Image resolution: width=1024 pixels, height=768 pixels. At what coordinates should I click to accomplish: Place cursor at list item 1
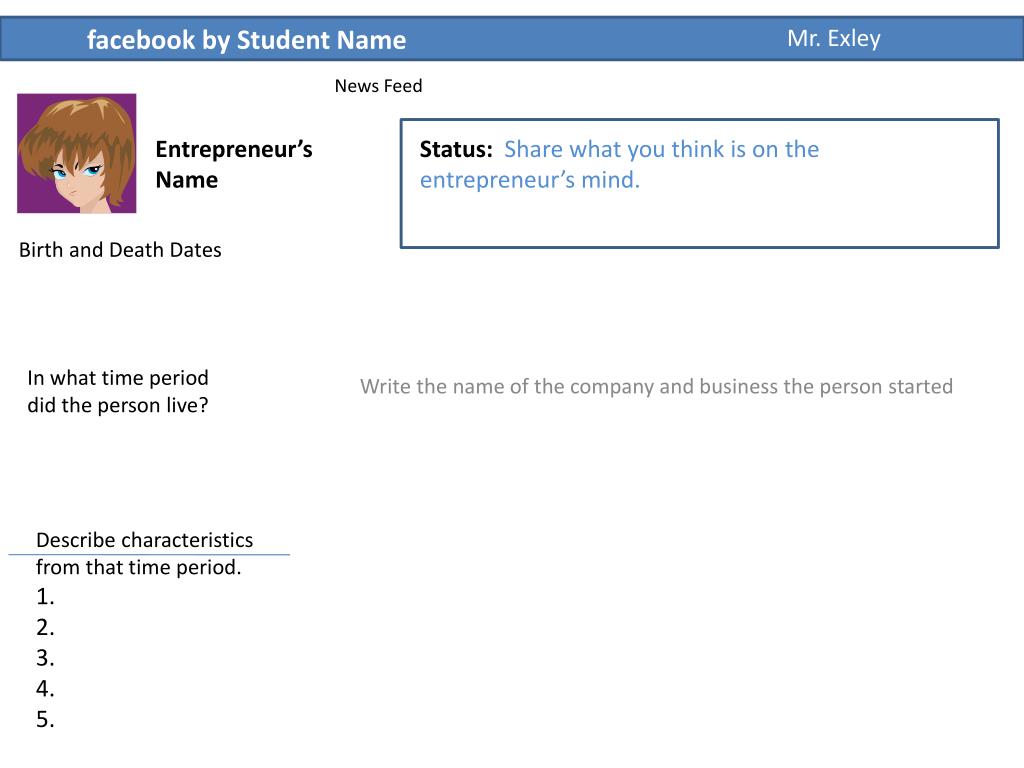(45, 597)
